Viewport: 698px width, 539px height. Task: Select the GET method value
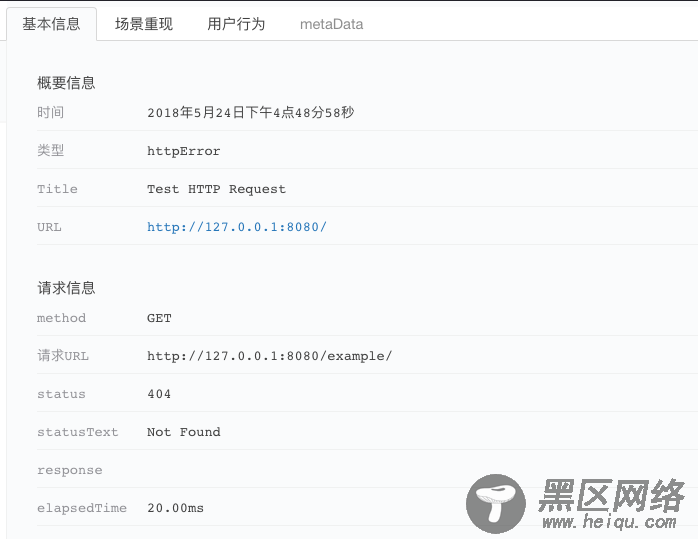pyautogui.click(x=159, y=318)
